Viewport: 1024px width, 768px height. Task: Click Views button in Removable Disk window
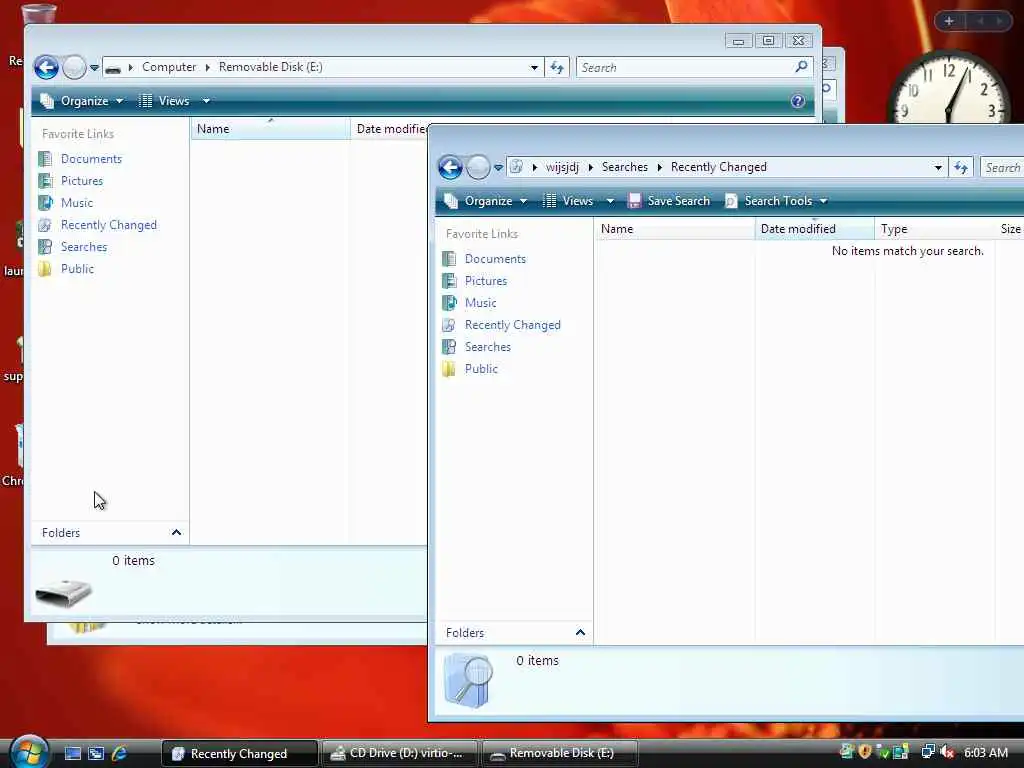pyautogui.click(x=165, y=101)
